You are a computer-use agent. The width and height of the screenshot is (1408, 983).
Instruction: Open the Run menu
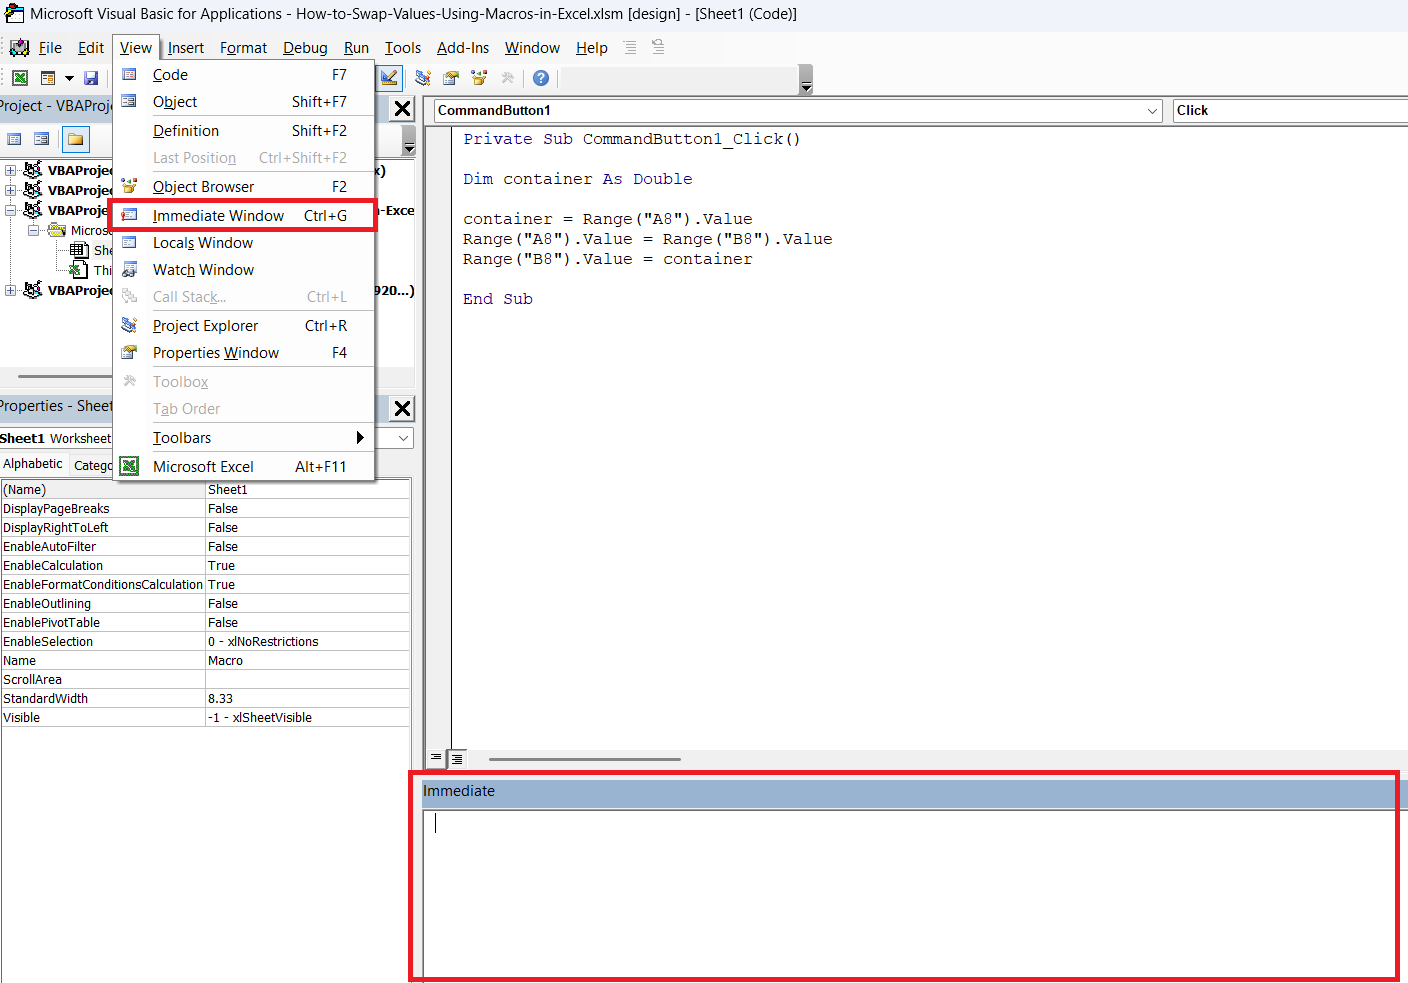click(x=356, y=48)
